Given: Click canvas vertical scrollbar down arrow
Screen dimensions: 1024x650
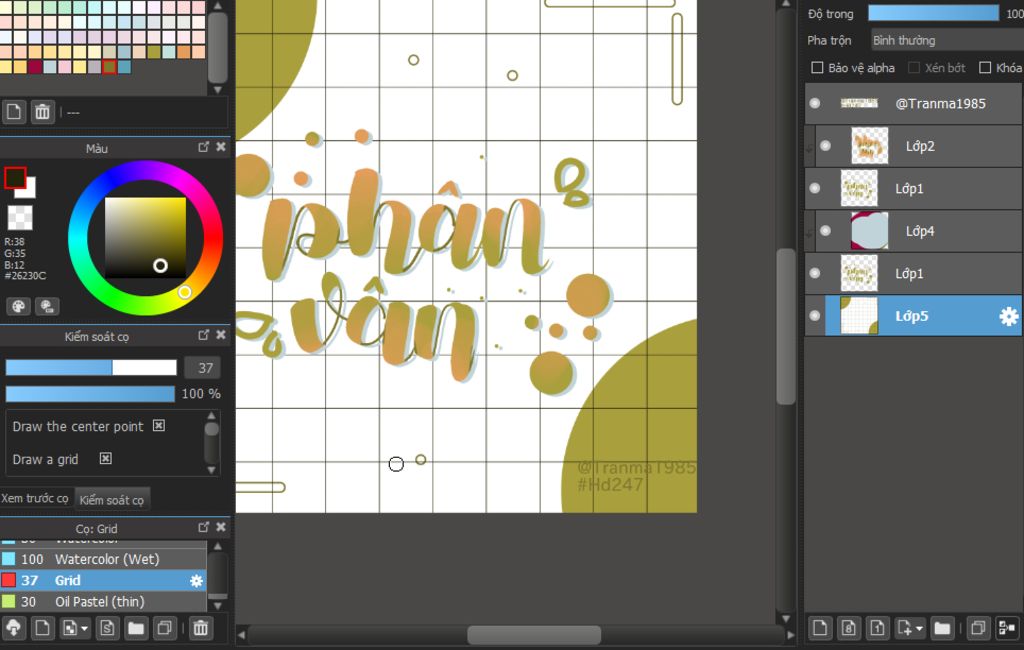Looking at the screenshot, I should (786, 618).
